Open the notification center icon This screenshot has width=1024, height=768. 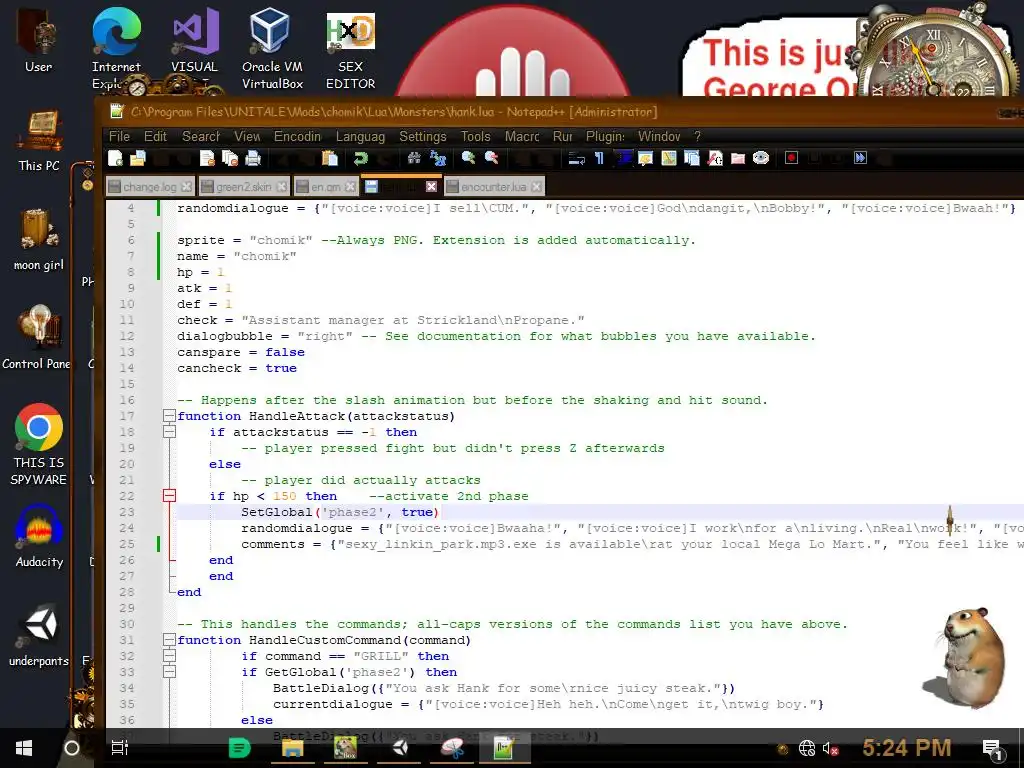pyautogui.click(x=992, y=750)
